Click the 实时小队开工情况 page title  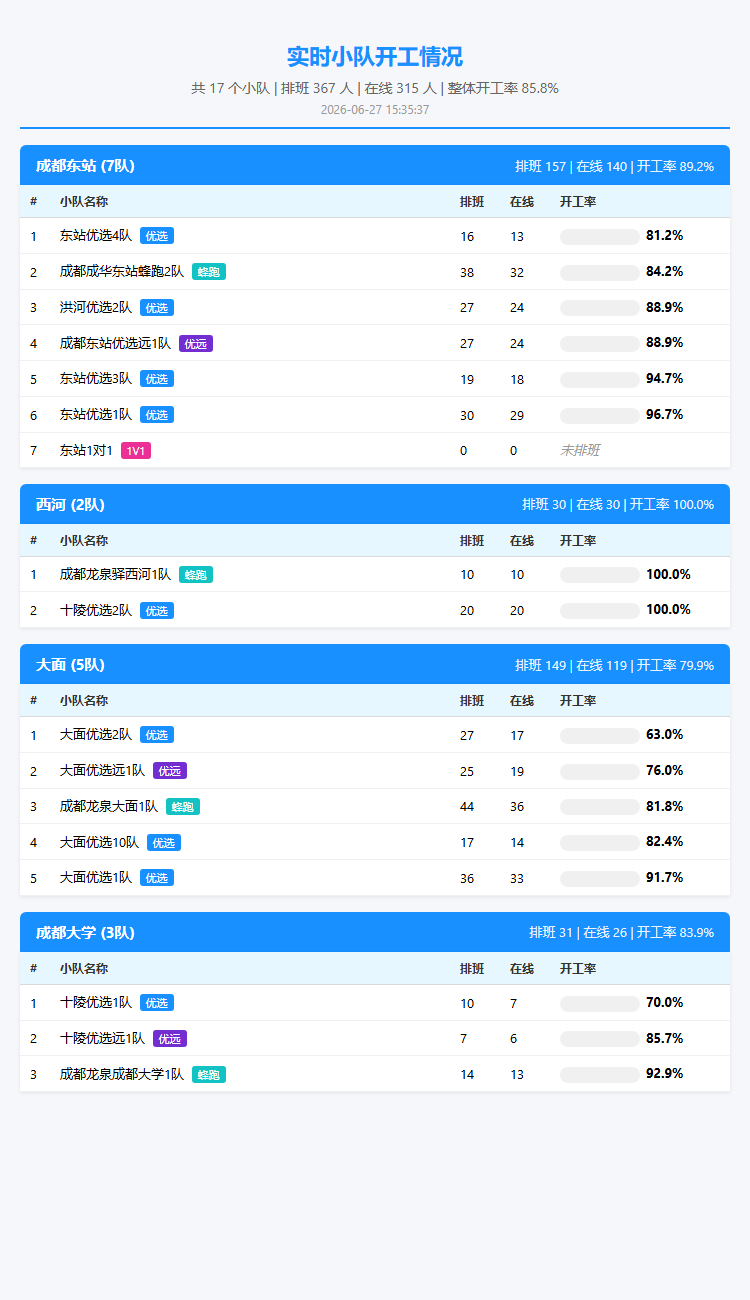[x=375, y=57]
